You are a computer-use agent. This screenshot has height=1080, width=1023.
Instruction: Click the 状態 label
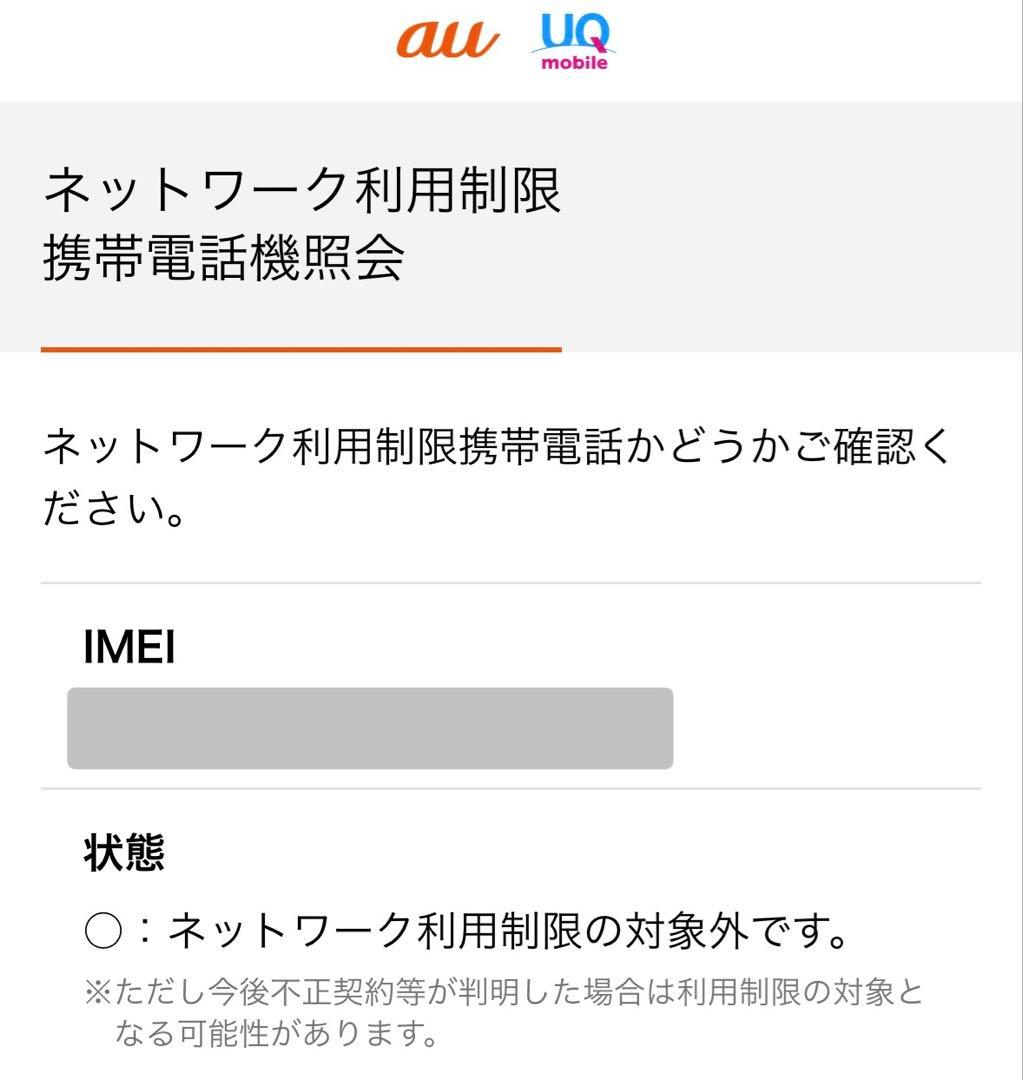point(124,853)
